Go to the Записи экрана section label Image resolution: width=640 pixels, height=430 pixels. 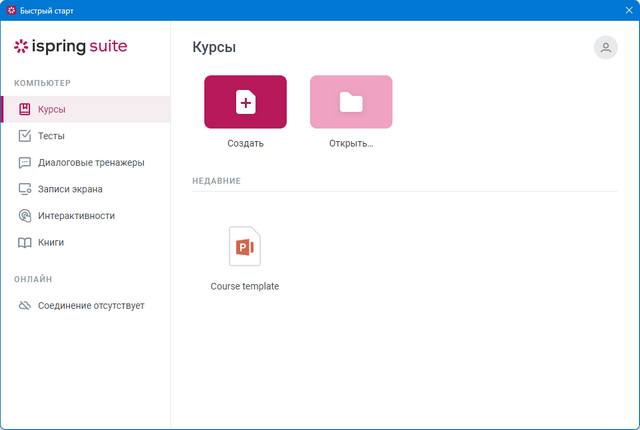click(70, 189)
